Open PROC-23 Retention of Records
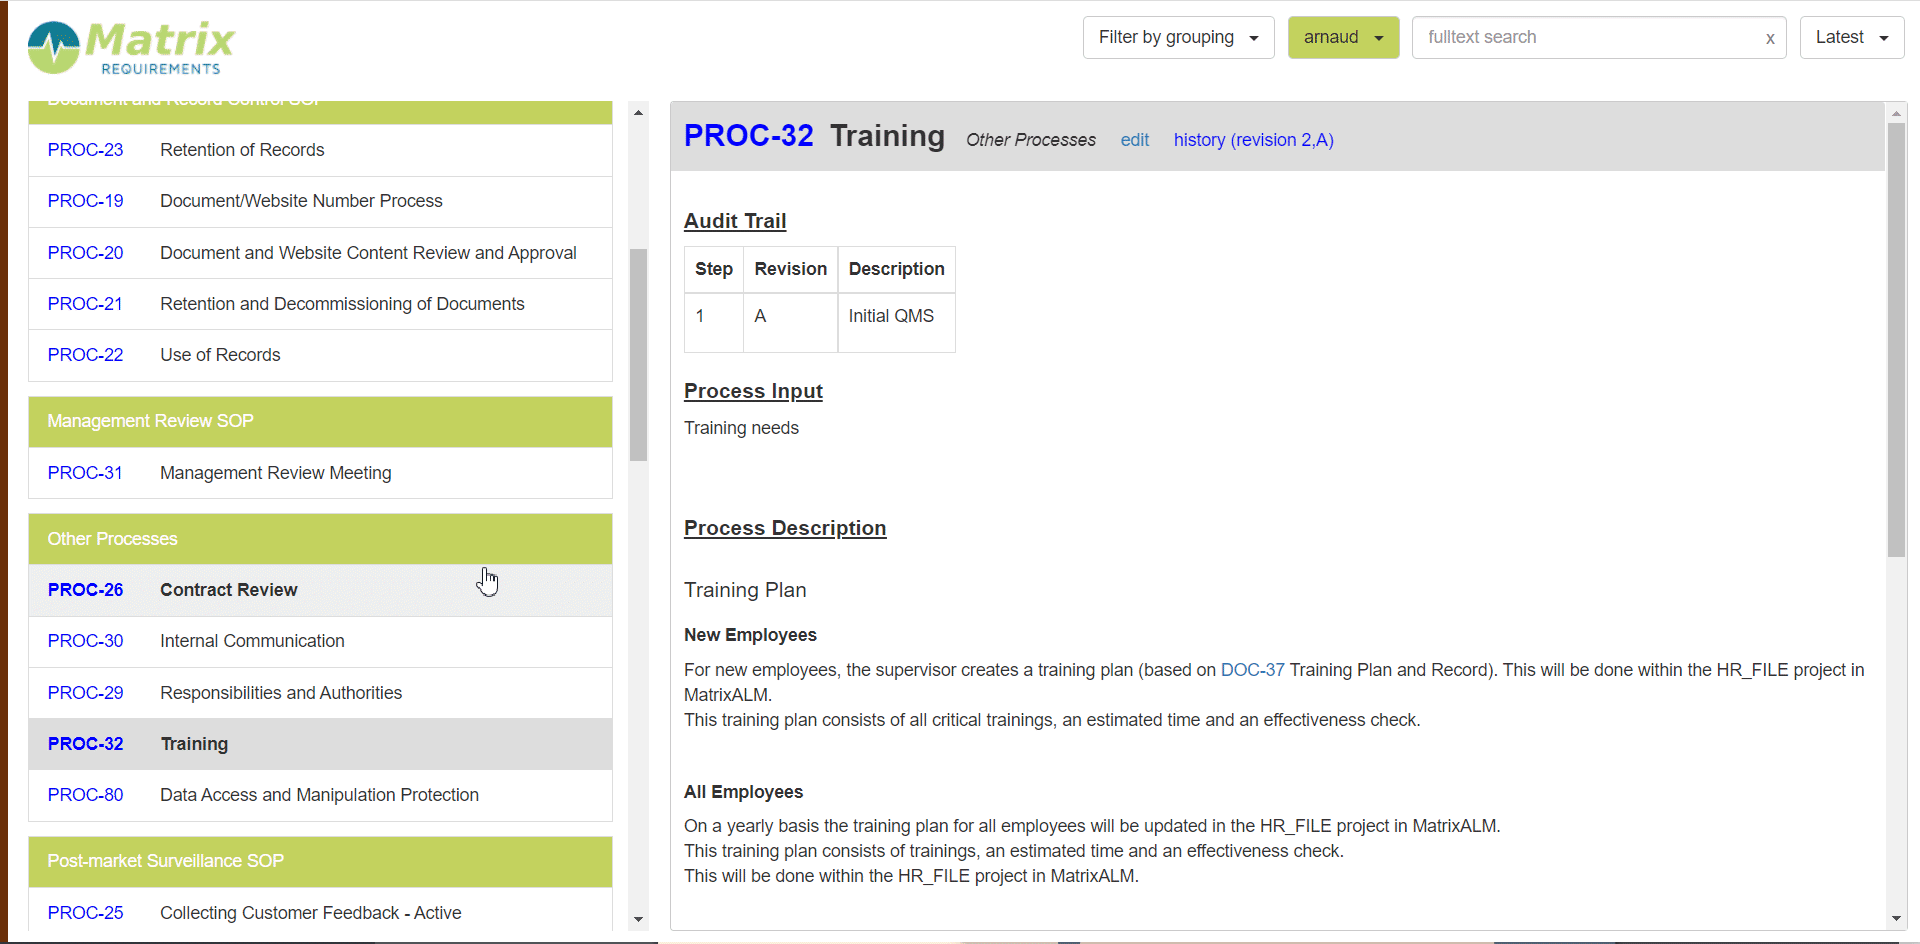The height and width of the screenshot is (944, 1920). (x=241, y=150)
